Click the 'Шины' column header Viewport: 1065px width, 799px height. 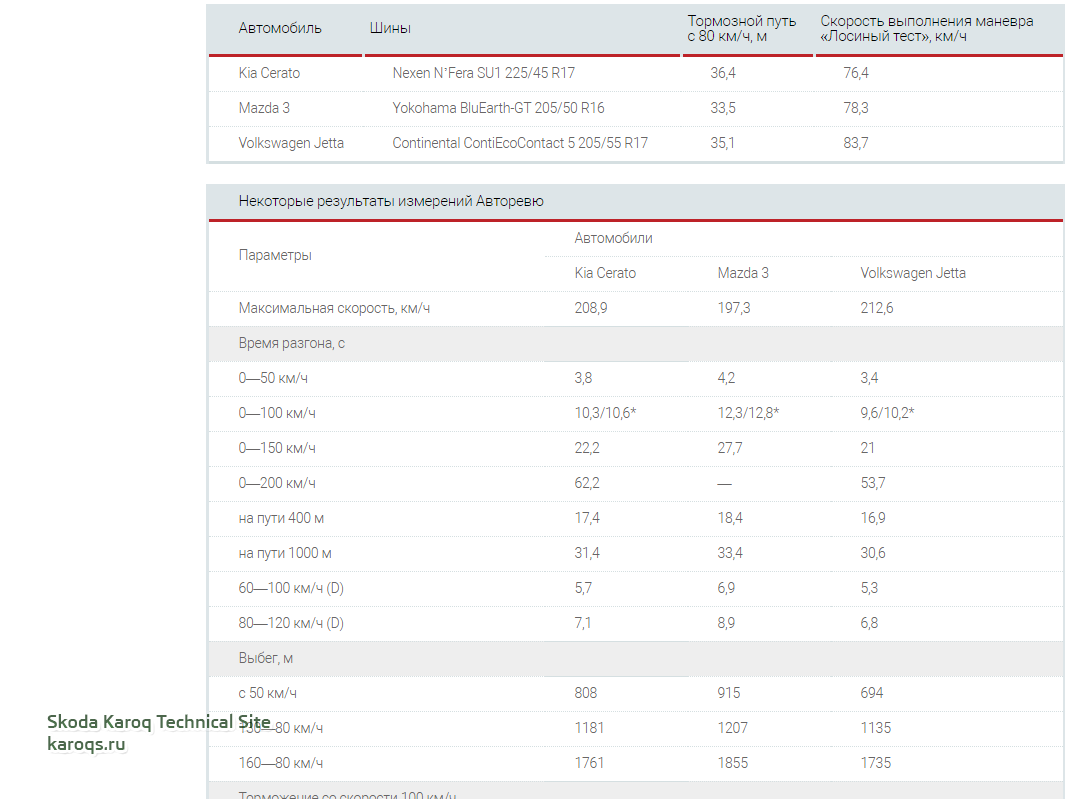390,29
